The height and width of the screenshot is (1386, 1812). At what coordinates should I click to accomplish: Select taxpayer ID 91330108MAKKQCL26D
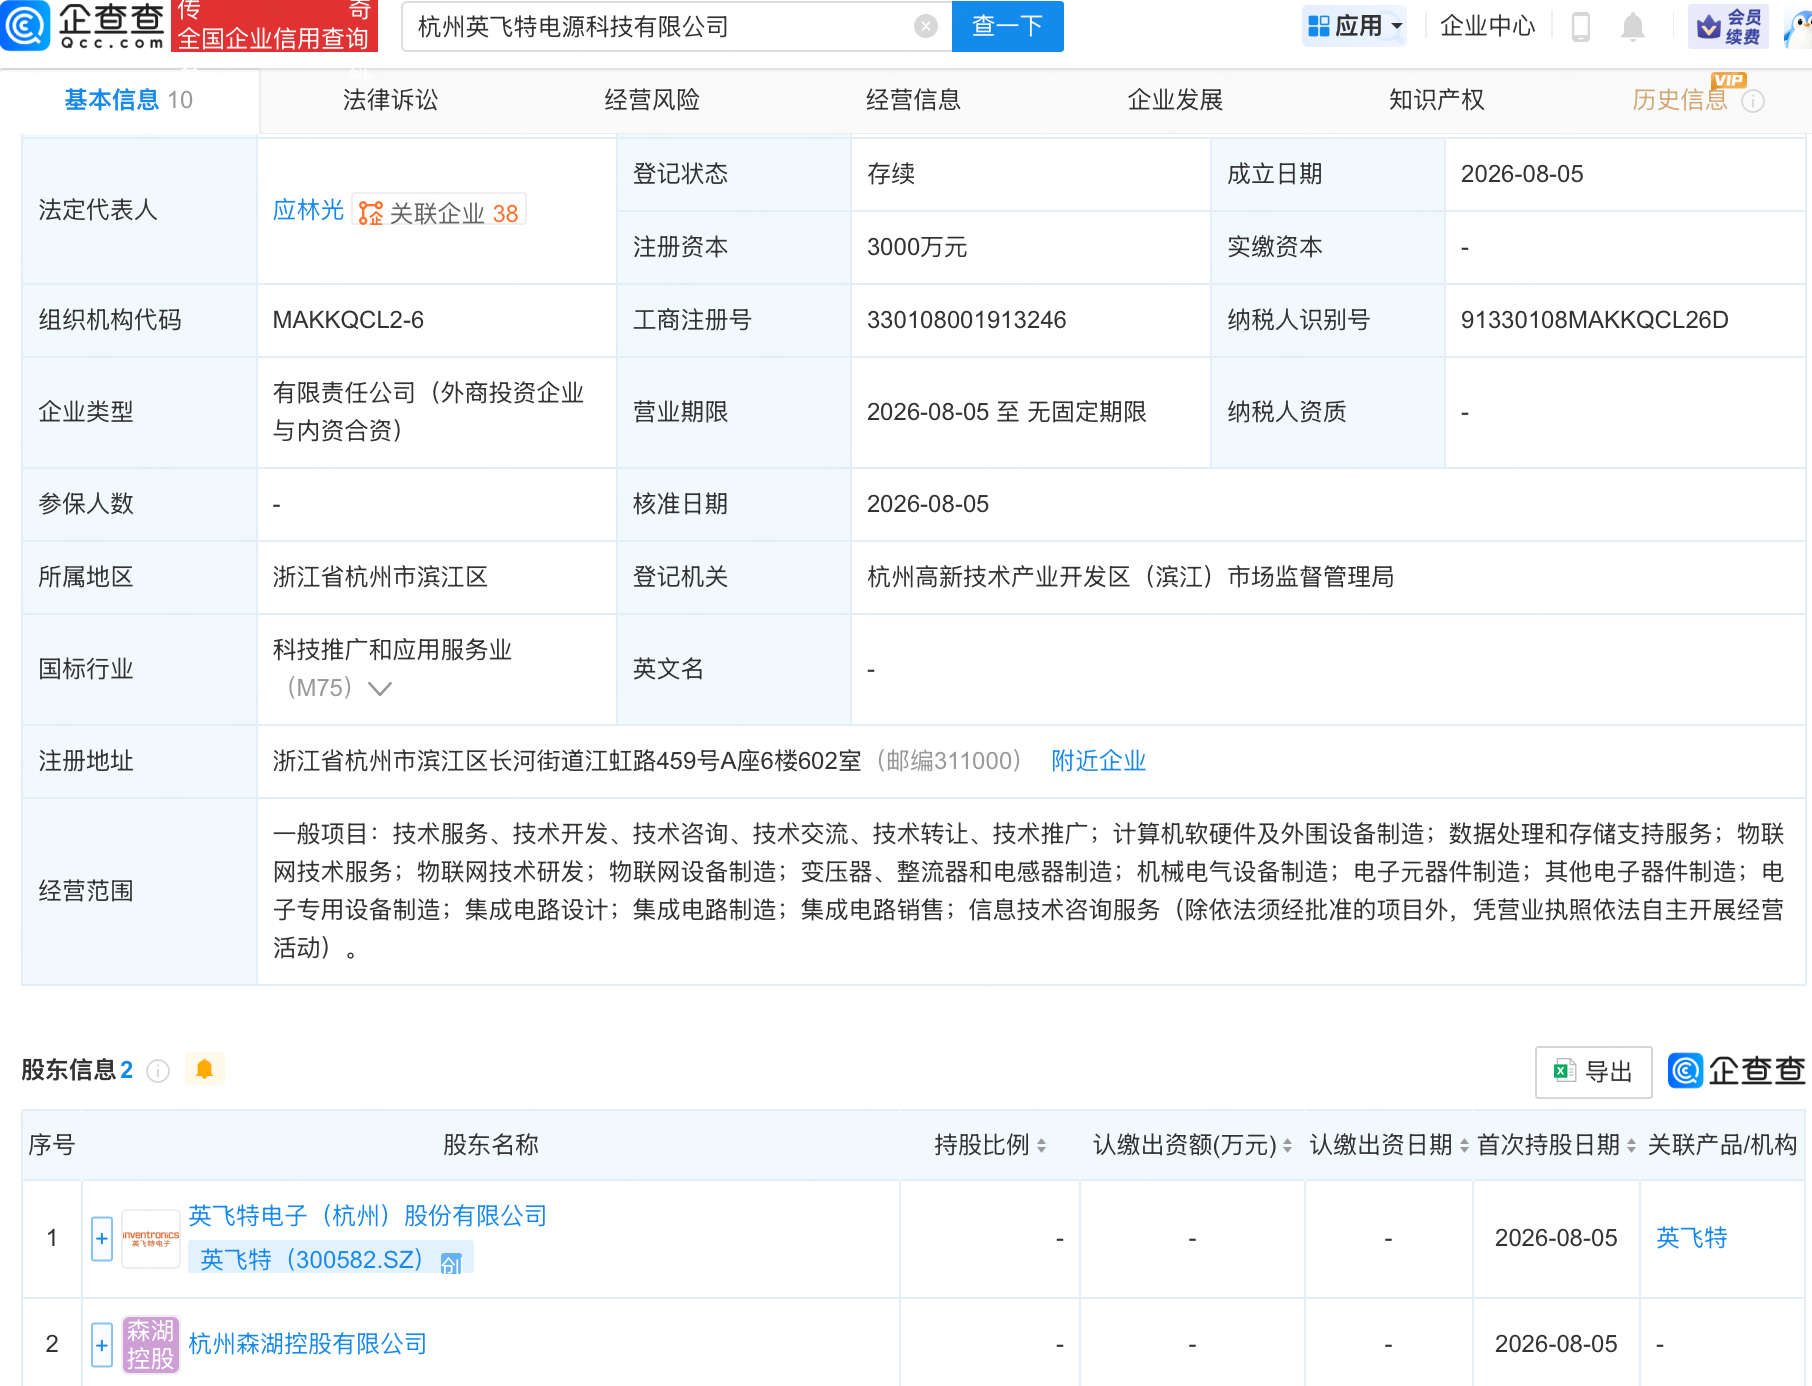1594,320
